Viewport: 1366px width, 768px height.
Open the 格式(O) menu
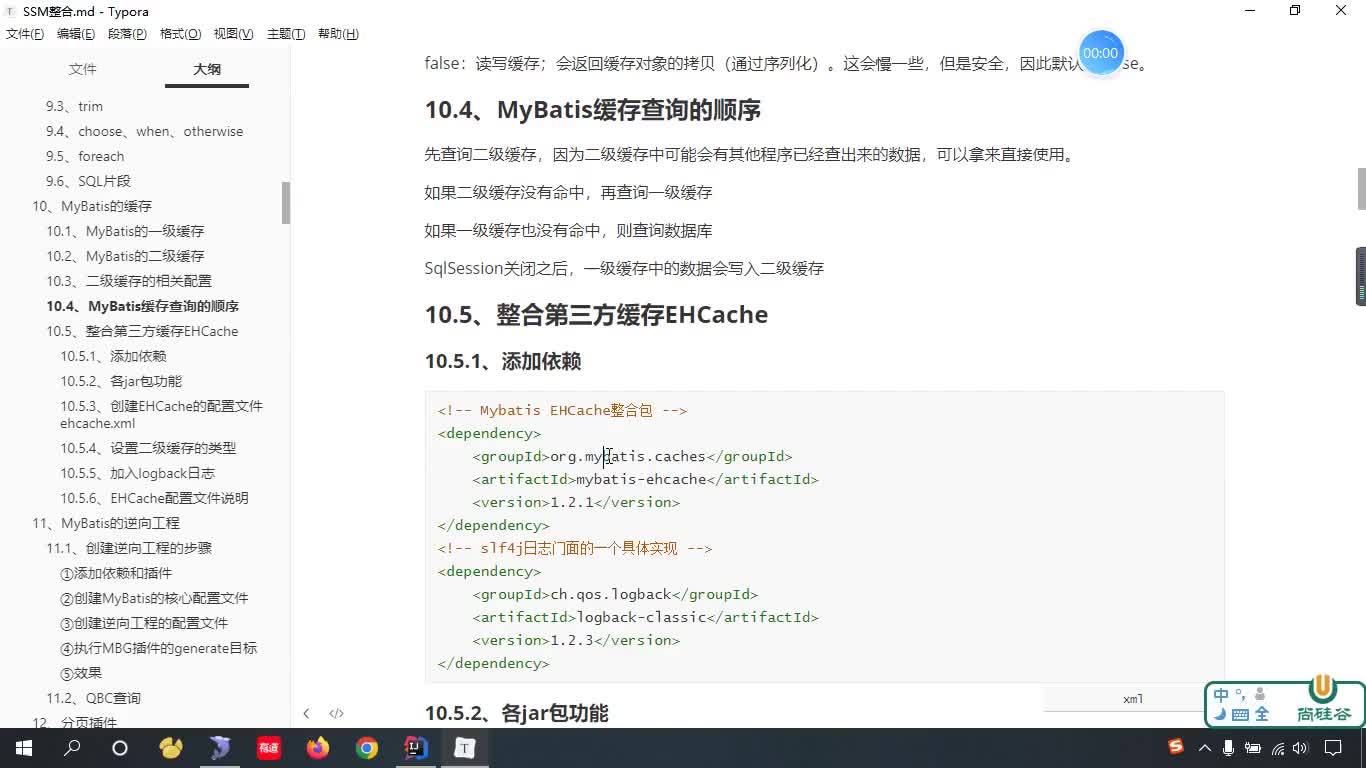click(180, 34)
